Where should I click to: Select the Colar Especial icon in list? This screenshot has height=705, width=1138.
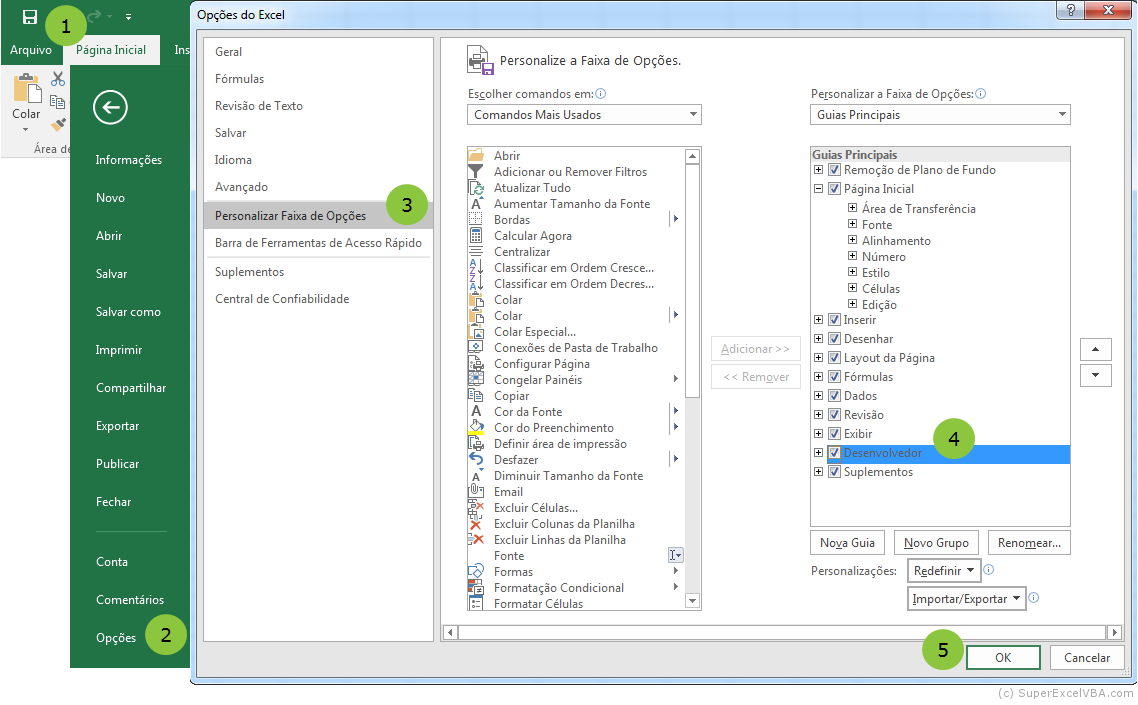click(476, 331)
